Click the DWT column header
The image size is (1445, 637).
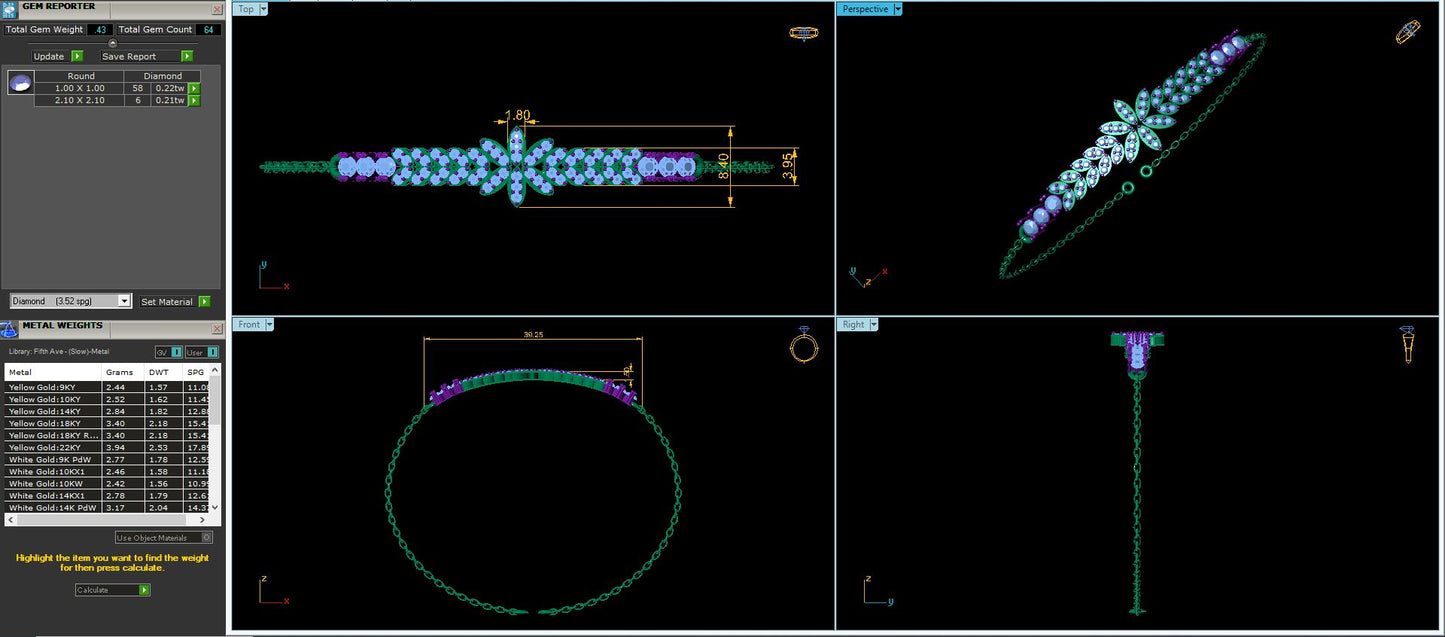165,372
